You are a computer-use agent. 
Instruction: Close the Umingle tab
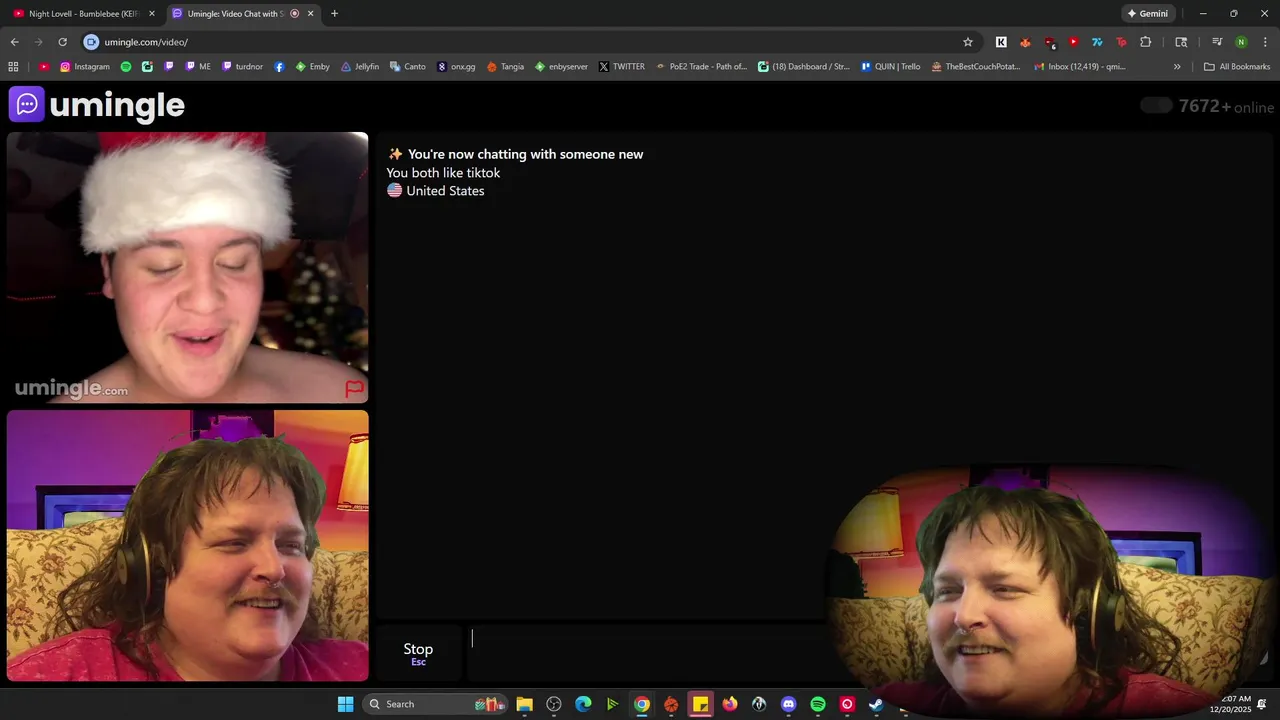pyautogui.click(x=311, y=14)
